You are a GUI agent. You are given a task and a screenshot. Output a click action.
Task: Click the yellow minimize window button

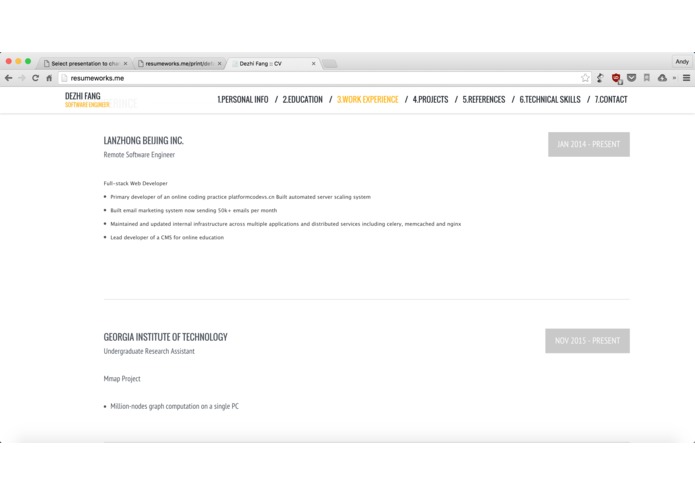pyautogui.click(x=18, y=61)
